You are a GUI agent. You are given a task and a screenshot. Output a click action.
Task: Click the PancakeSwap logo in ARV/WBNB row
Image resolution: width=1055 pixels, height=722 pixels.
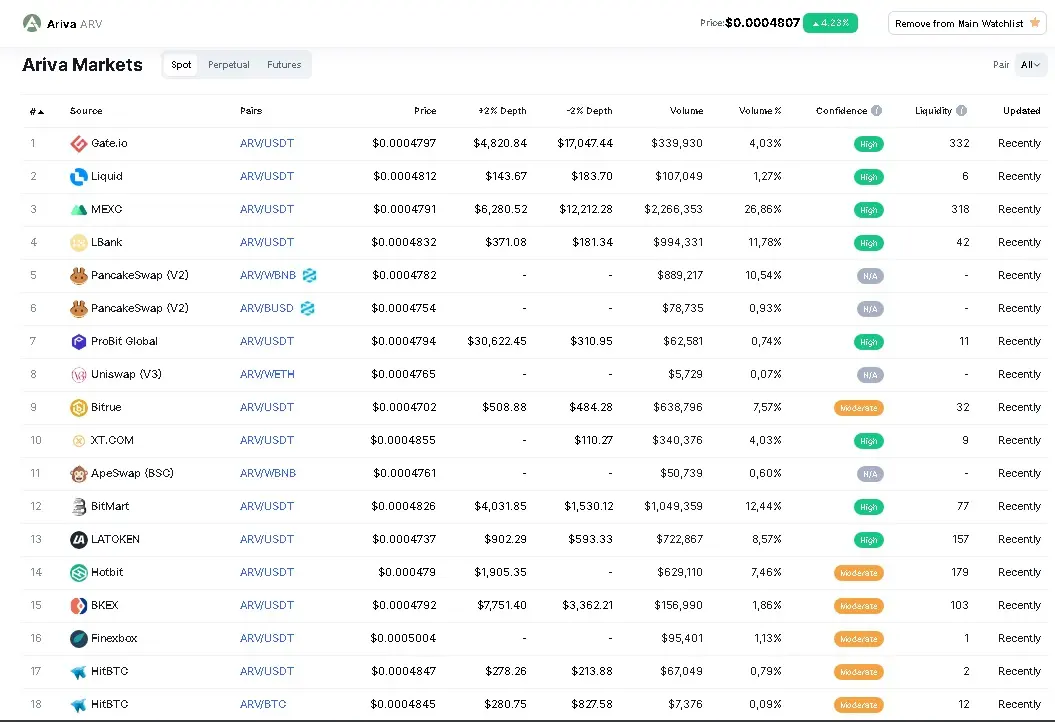click(x=79, y=275)
